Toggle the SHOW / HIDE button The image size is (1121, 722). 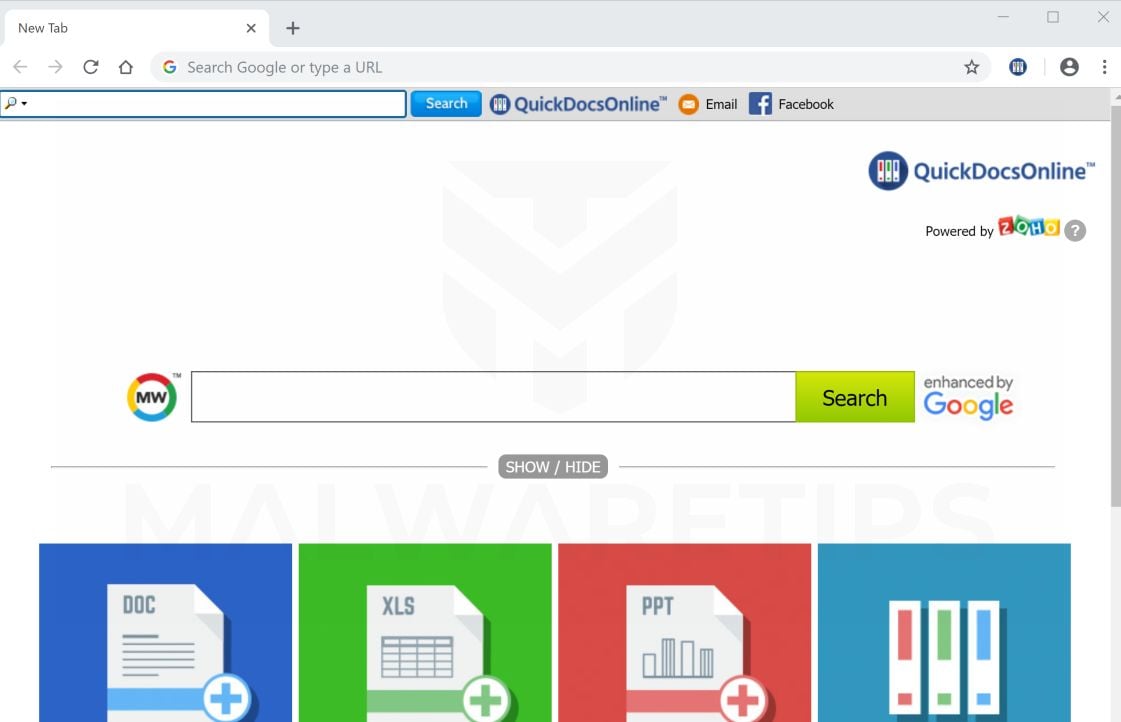coord(553,467)
